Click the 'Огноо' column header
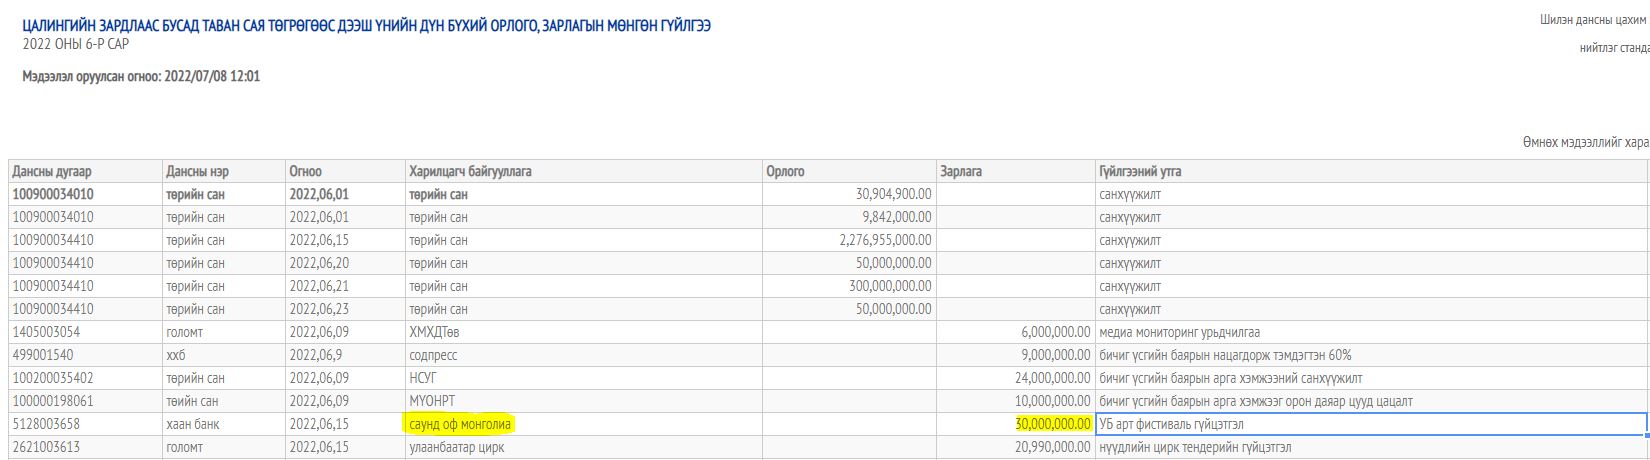 point(305,172)
